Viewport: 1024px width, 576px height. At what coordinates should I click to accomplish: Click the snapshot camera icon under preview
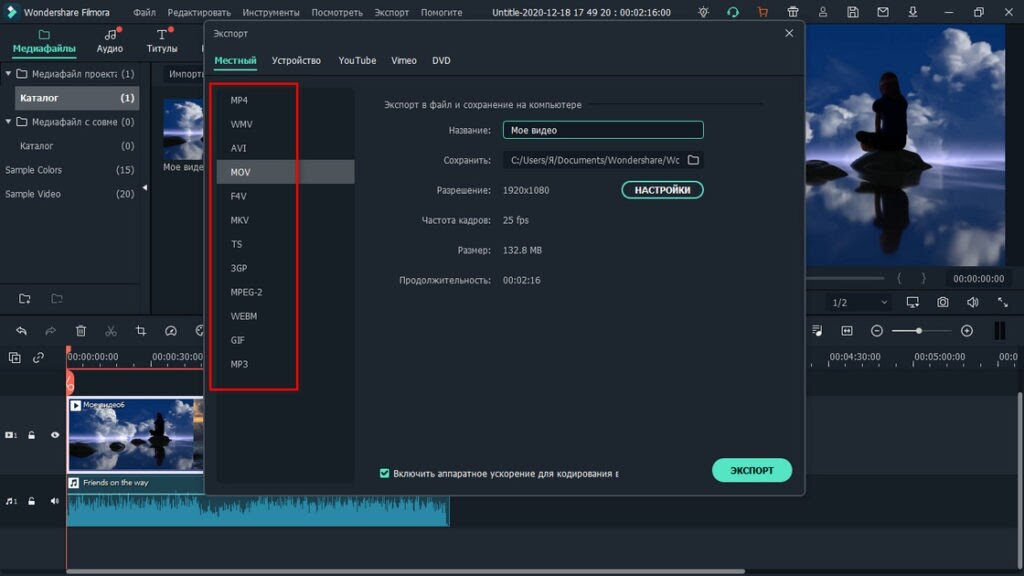[x=942, y=302]
